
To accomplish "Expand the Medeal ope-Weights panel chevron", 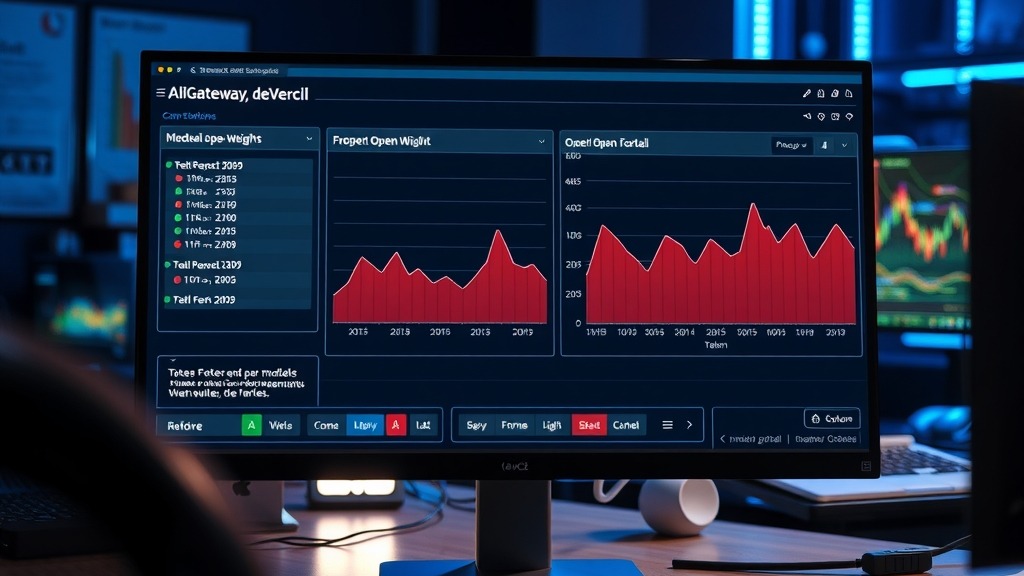I will pos(309,138).
